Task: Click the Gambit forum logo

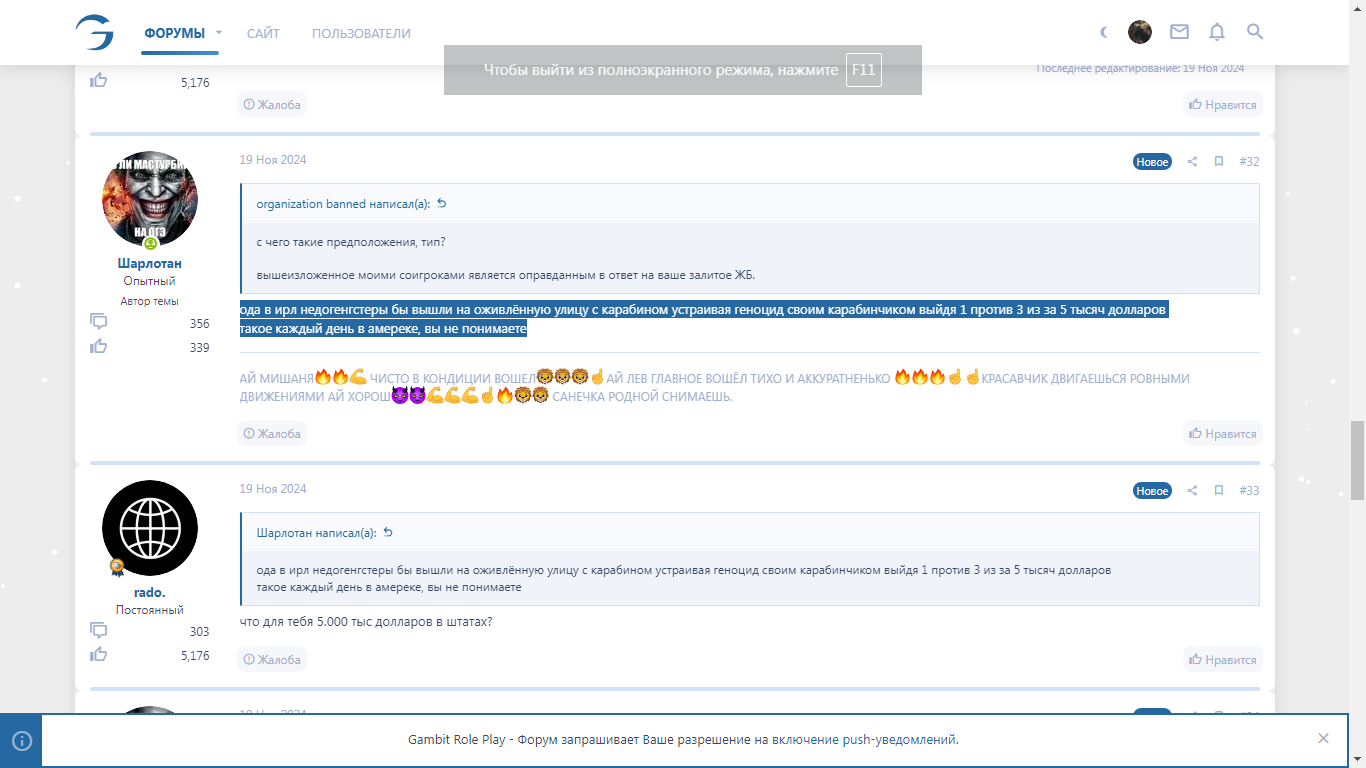Action: click(95, 33)
